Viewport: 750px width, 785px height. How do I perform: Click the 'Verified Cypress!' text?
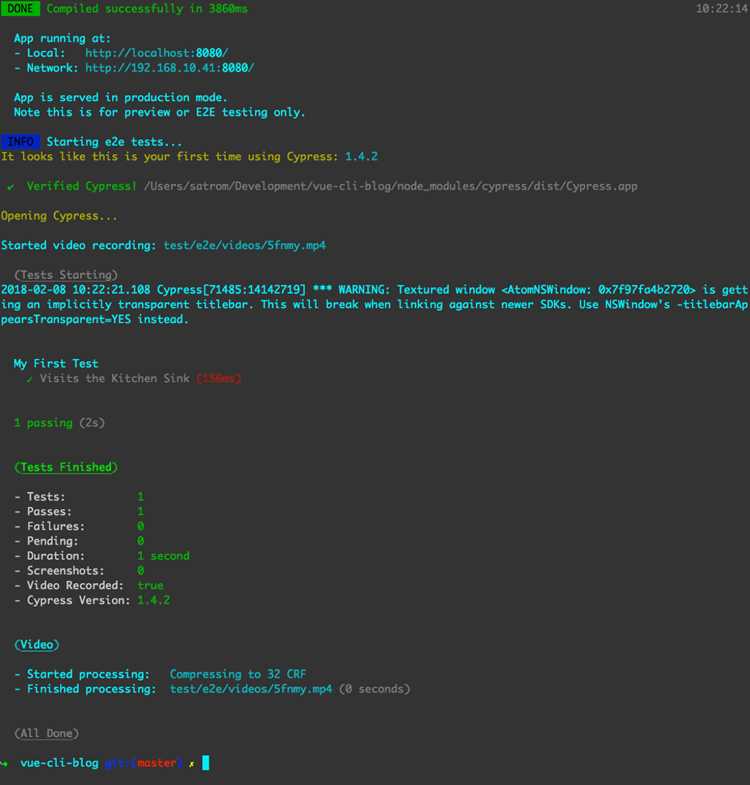coord(81,186)
